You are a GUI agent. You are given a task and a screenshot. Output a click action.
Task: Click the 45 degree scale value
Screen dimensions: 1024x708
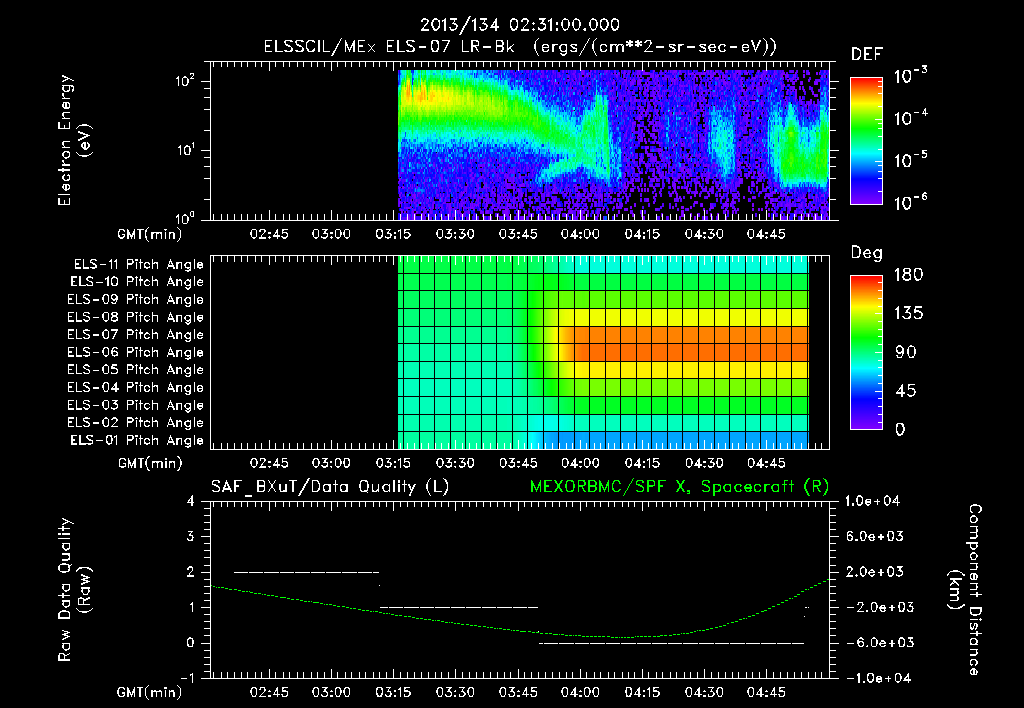[906, 391]
